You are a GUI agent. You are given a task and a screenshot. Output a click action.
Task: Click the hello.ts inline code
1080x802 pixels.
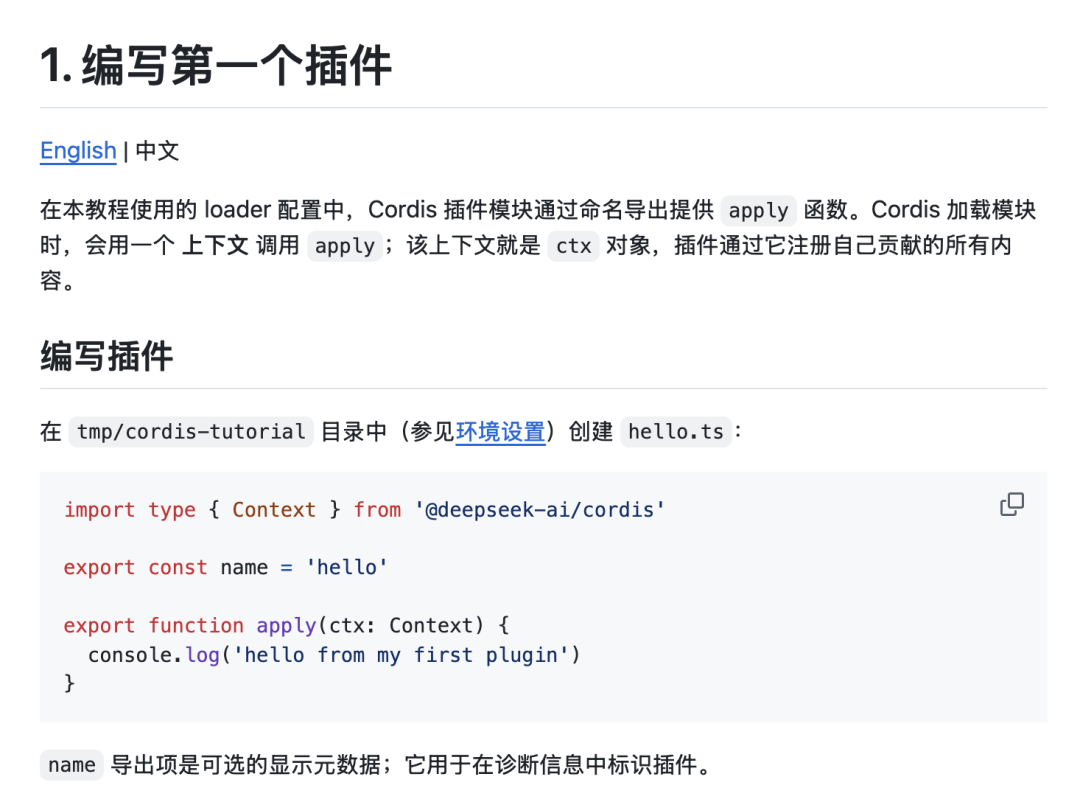coord(676,431)
